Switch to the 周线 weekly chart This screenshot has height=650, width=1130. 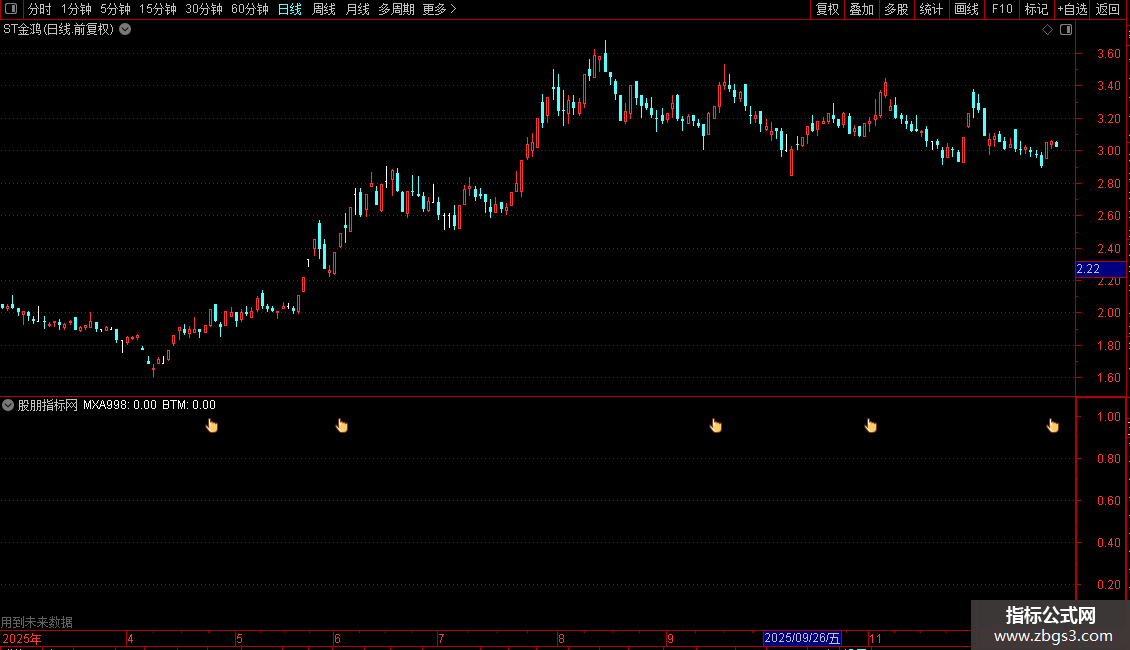324,9
